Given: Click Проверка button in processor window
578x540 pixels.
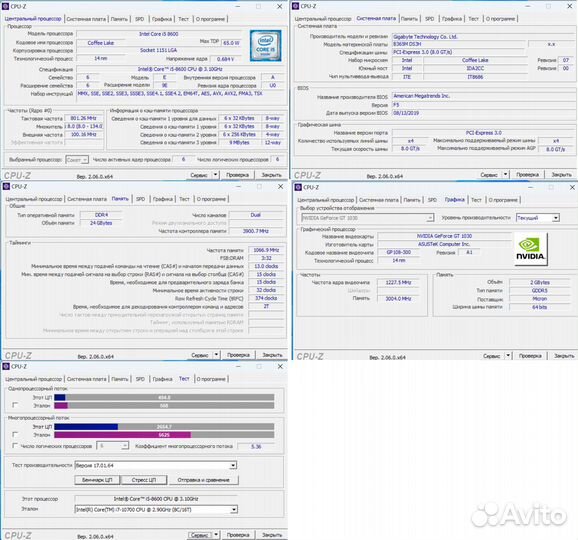Looking at the screenshot, I should tap(237, 175).
